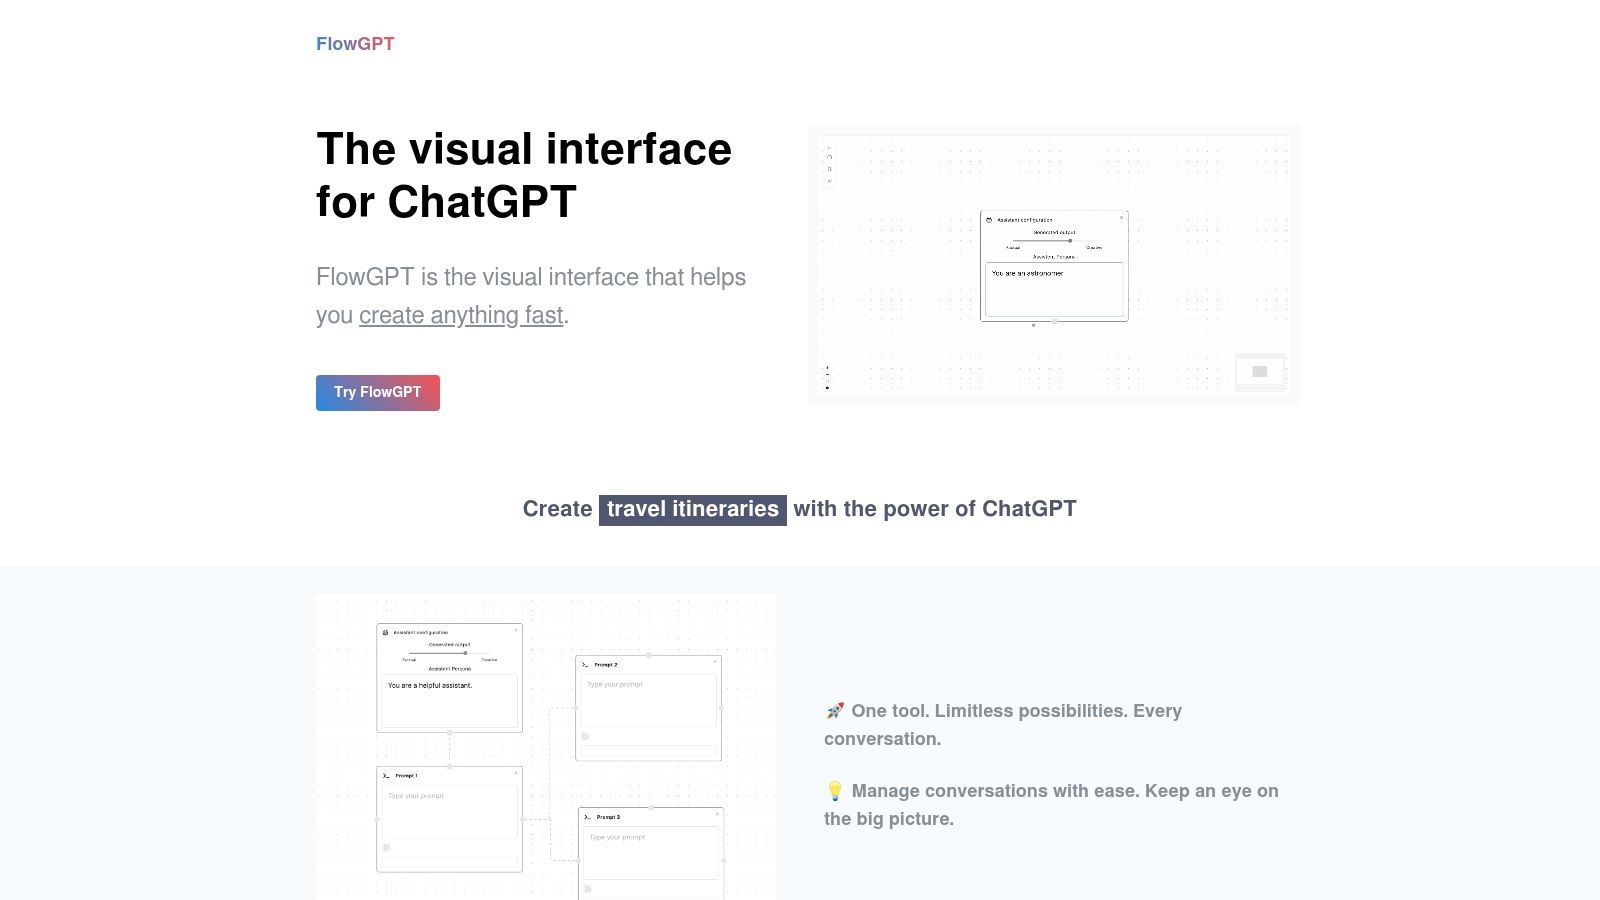This screenshot has width=1600, height=900.
Task: Open the underlined "create anything fast" link
Action: coord(461,315)
